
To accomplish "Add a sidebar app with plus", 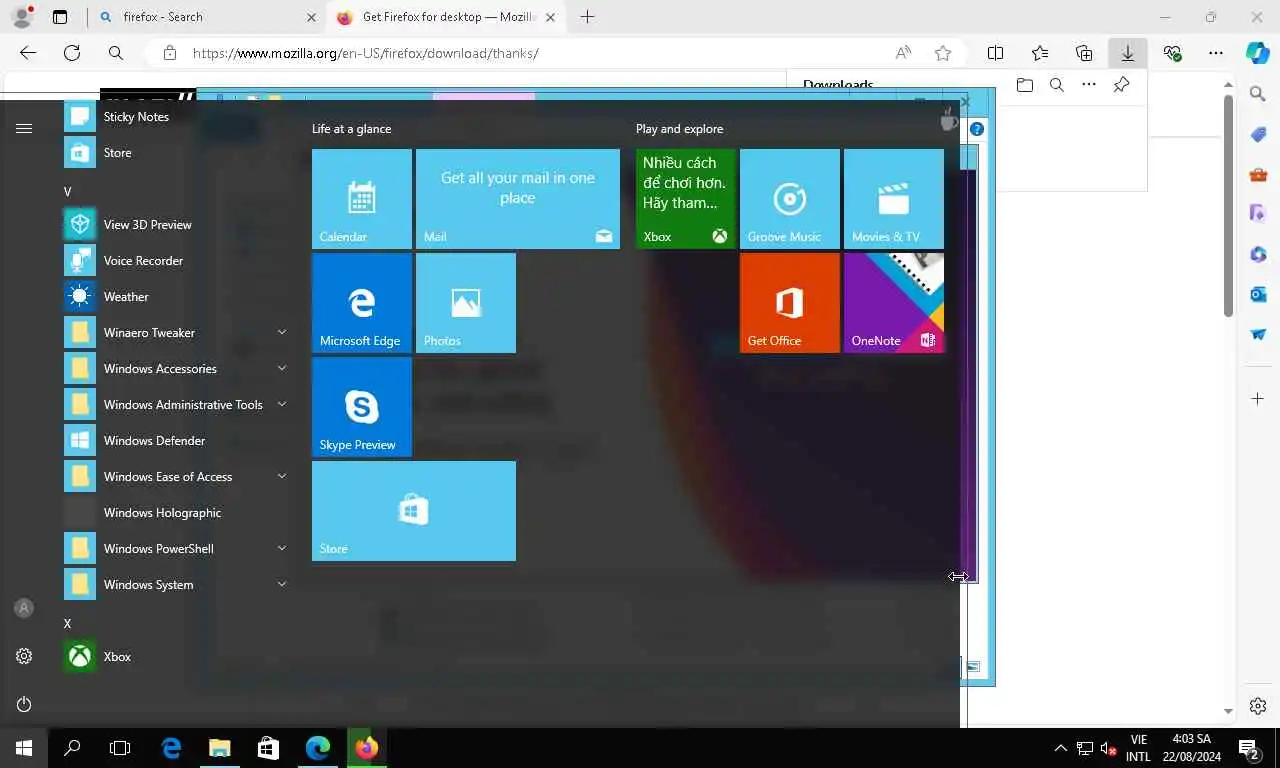I will (1258, 399).
